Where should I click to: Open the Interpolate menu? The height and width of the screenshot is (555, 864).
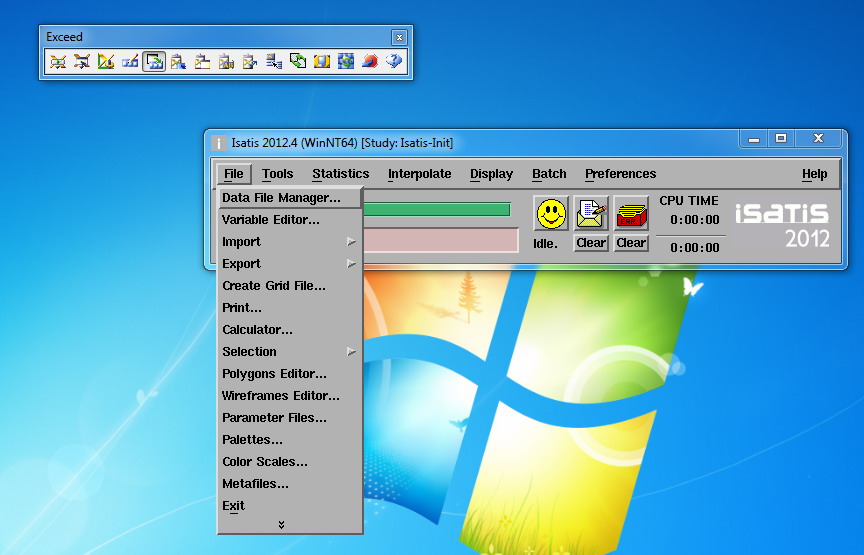(x=419, y=174)
